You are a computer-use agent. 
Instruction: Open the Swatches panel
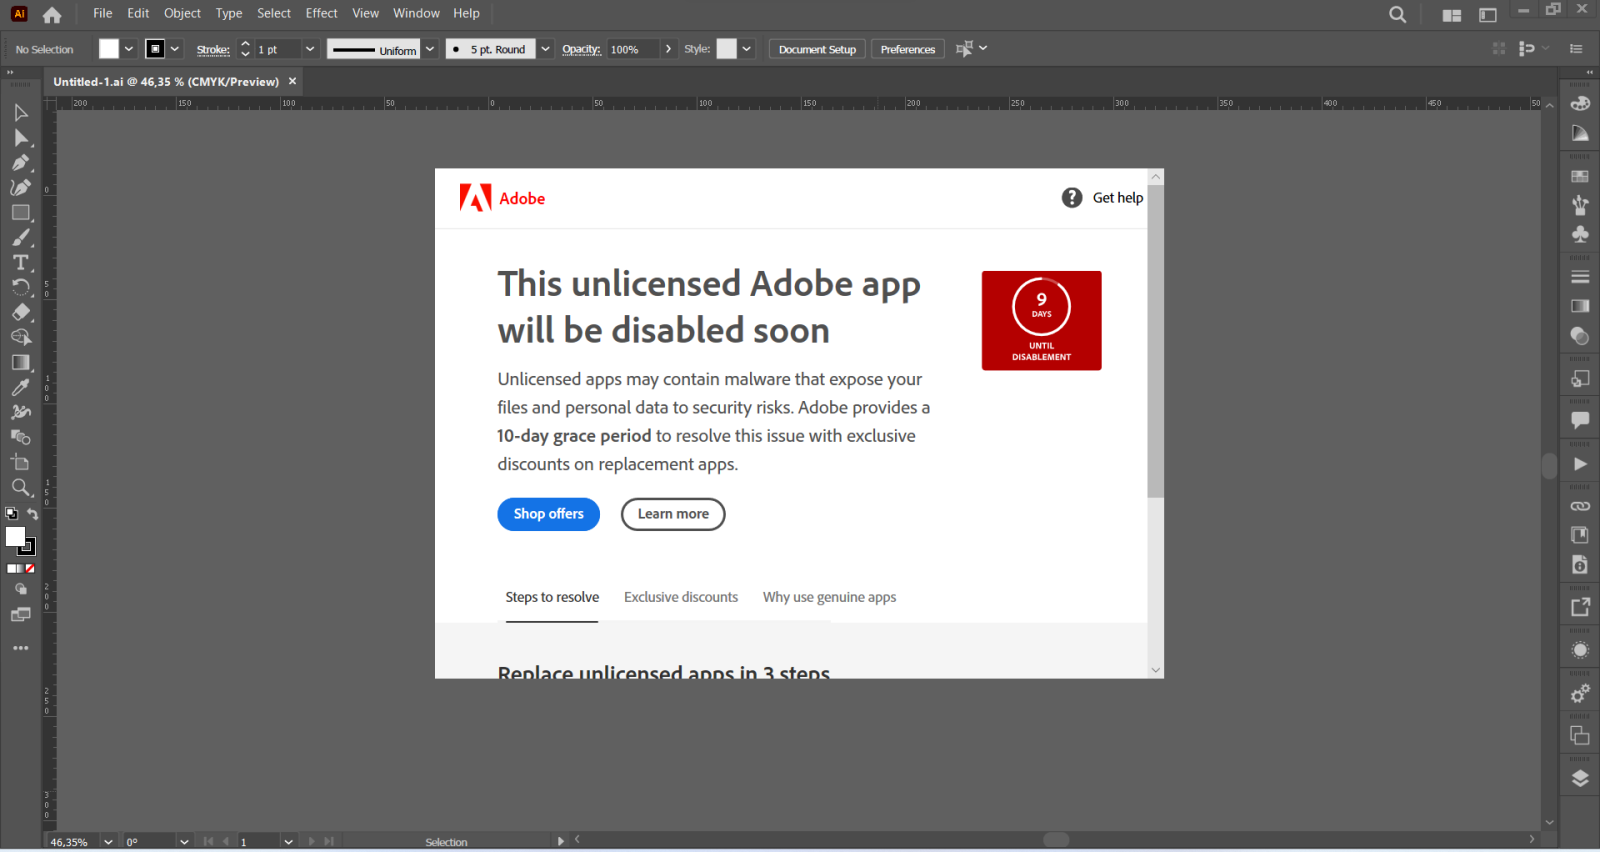1580,176
